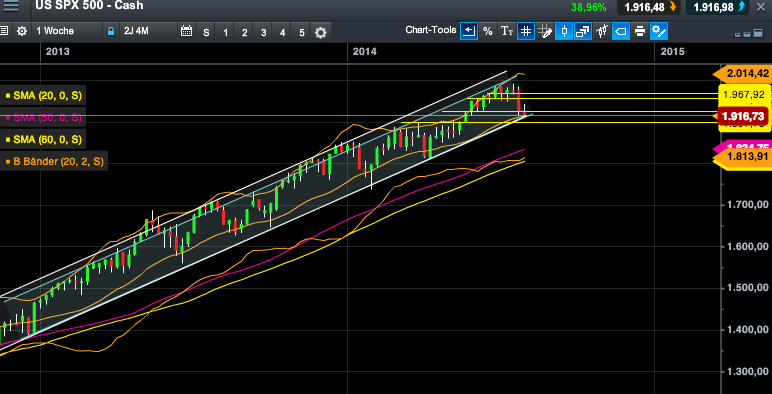Toggle the return-arrow chart tool
The width and height of the screenshot is (772, 394).
click(469, 32)
